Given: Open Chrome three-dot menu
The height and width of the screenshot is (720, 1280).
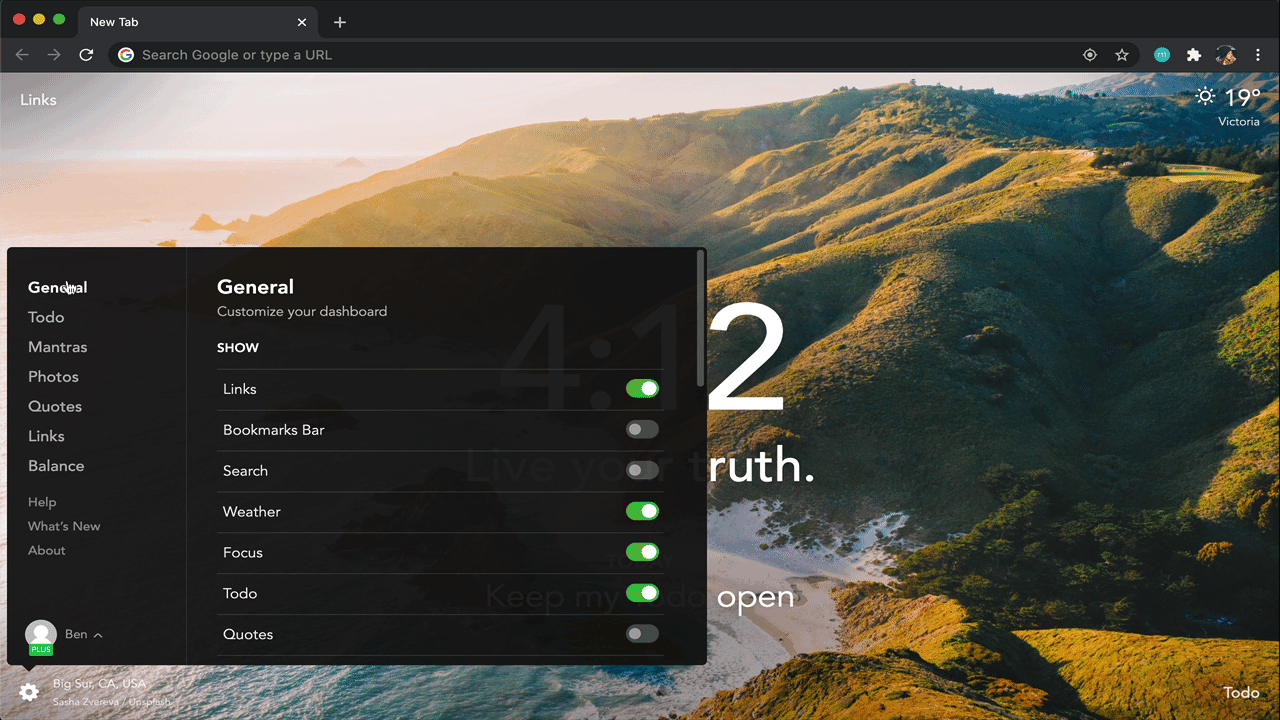Looking at the screenshot, I should tap(1258, 55).
